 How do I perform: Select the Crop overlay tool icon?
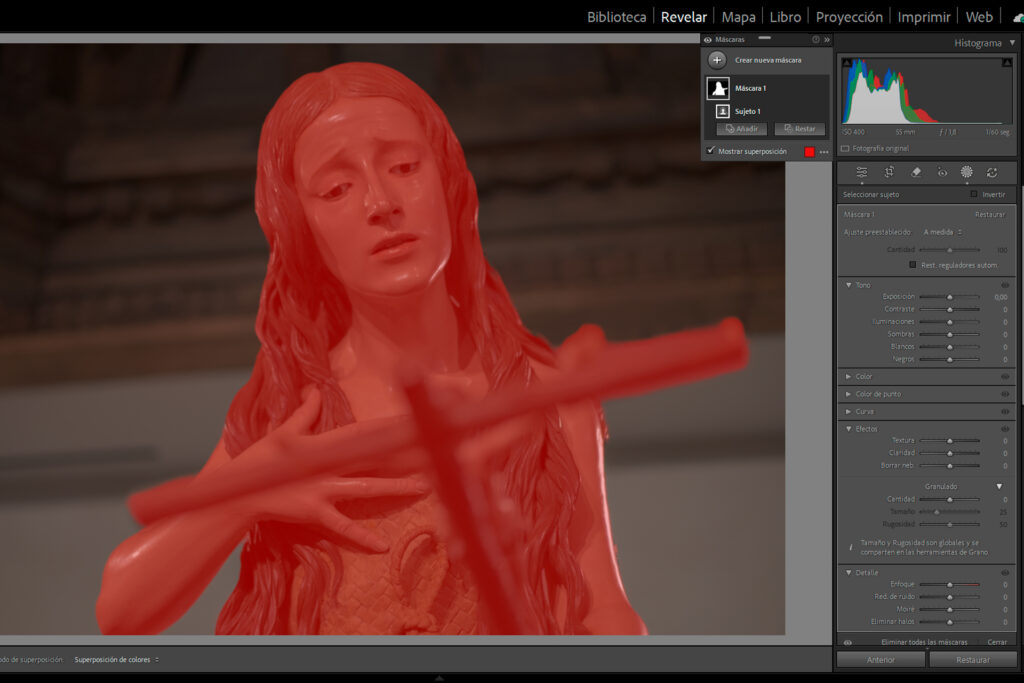pyautogui.click(x=889, y=172)
